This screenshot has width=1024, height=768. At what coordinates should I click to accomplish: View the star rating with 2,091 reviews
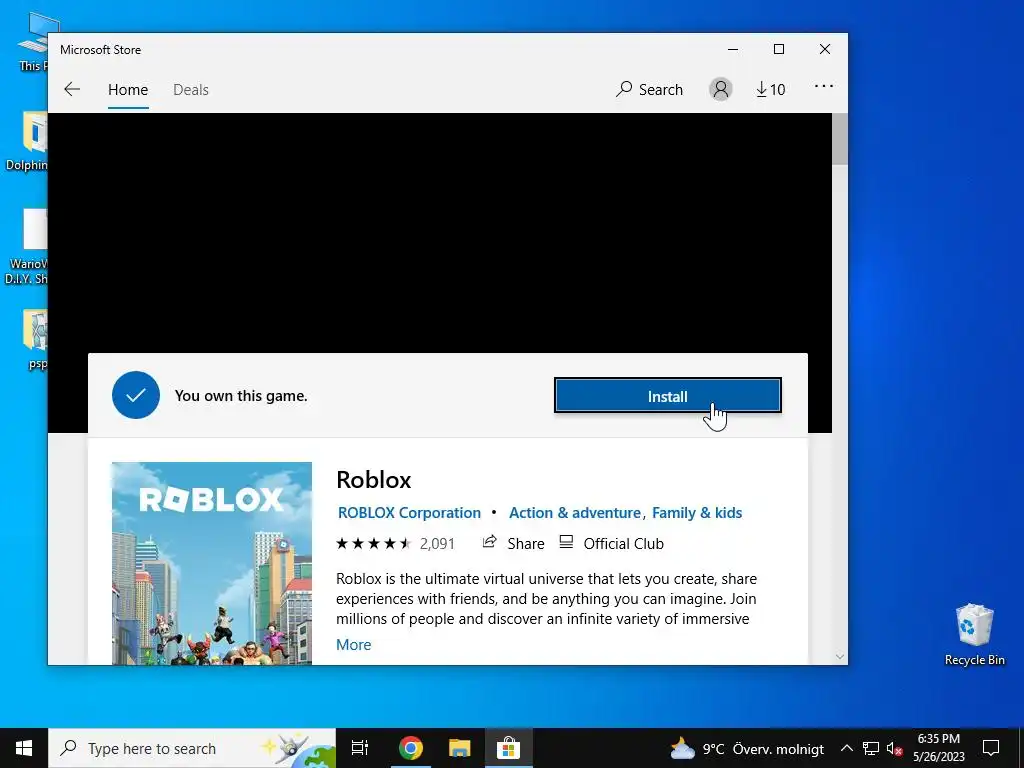(x=395, y=543)
